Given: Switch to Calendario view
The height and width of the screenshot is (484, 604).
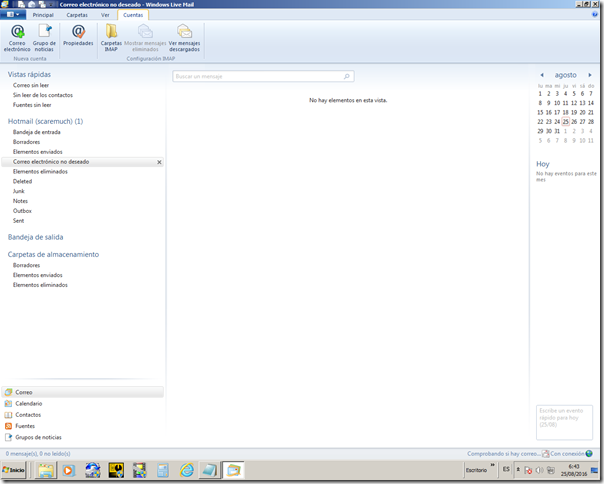Looking at the screenshot, I should coord(23,403).
